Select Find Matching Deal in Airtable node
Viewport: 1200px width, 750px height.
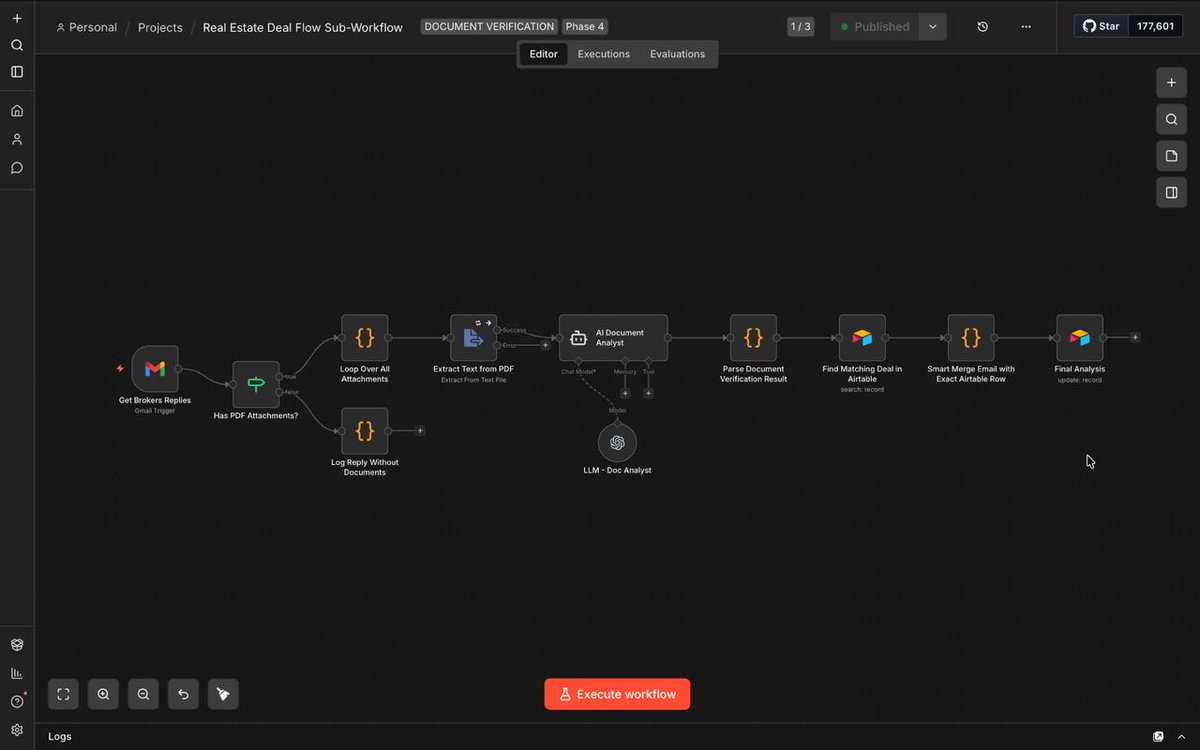click(862, 338)
